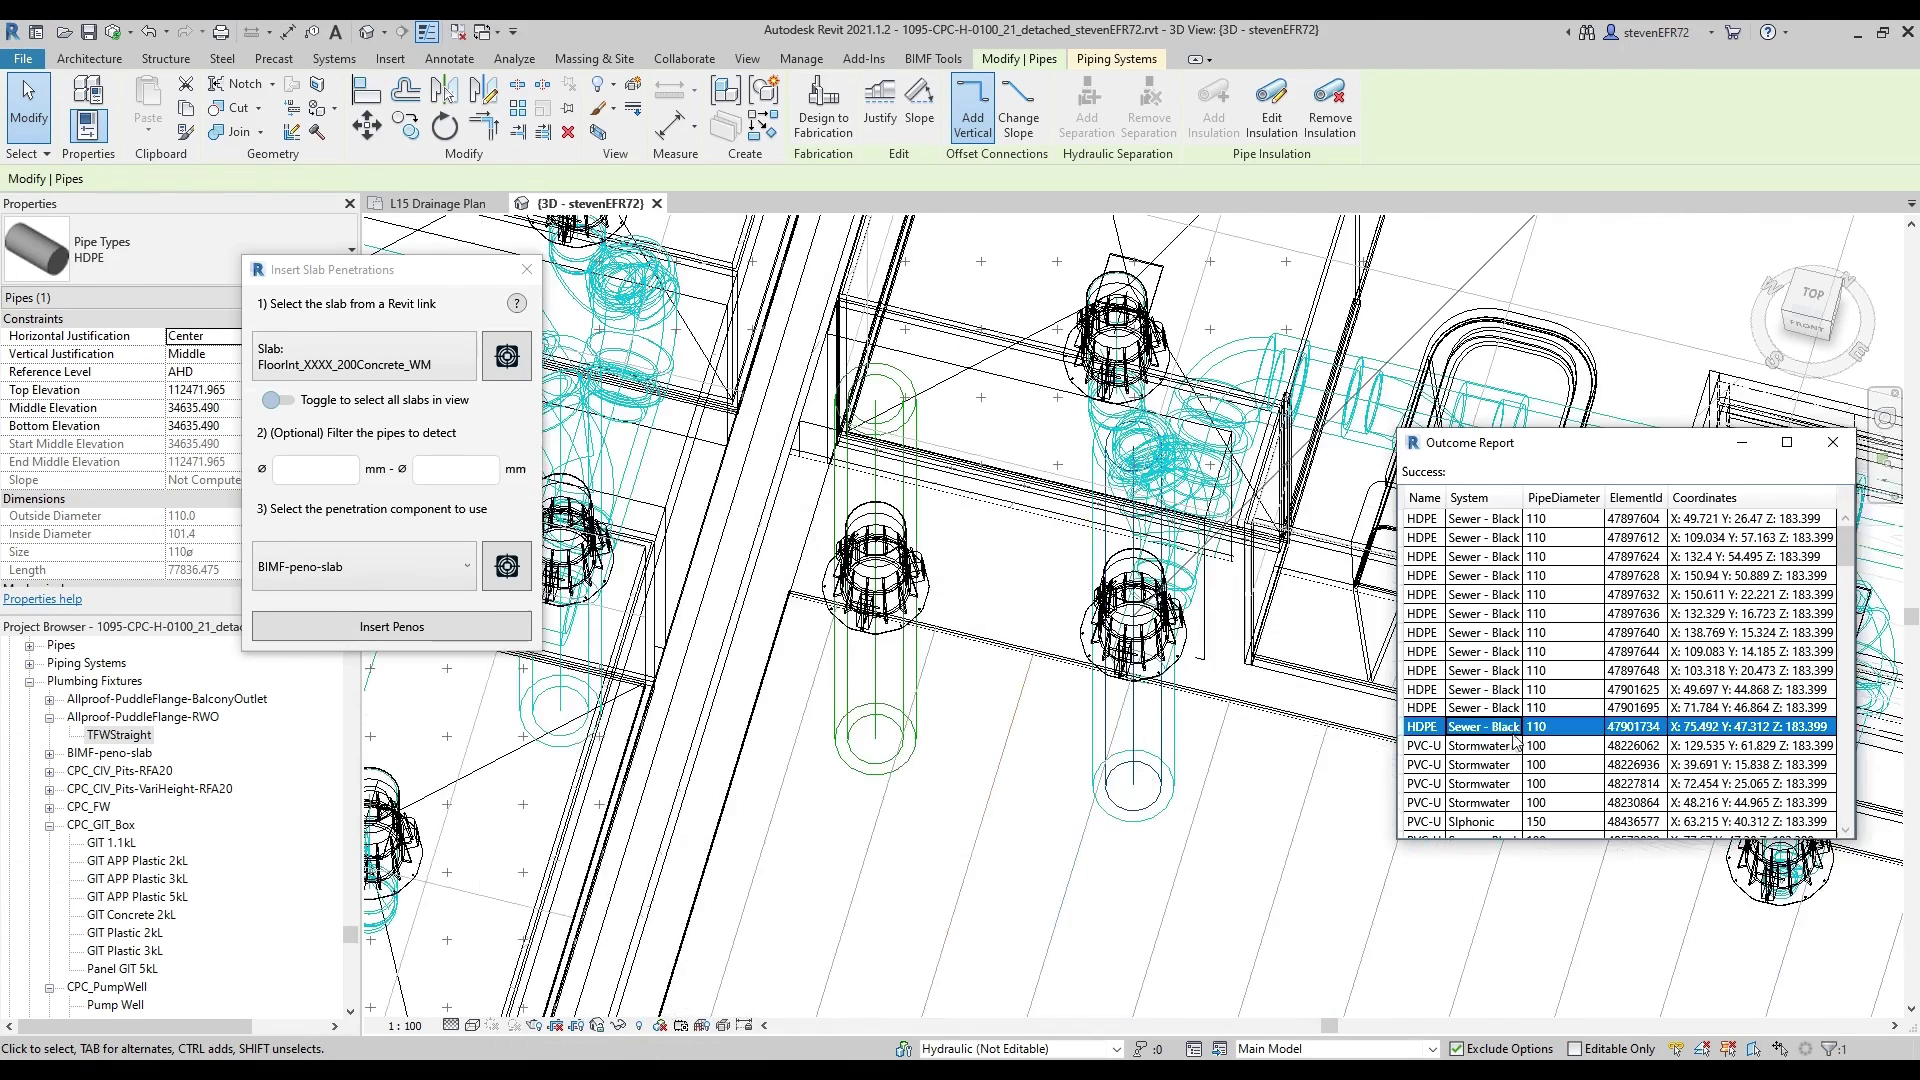Click the ViewCube TOP face

1812,294
